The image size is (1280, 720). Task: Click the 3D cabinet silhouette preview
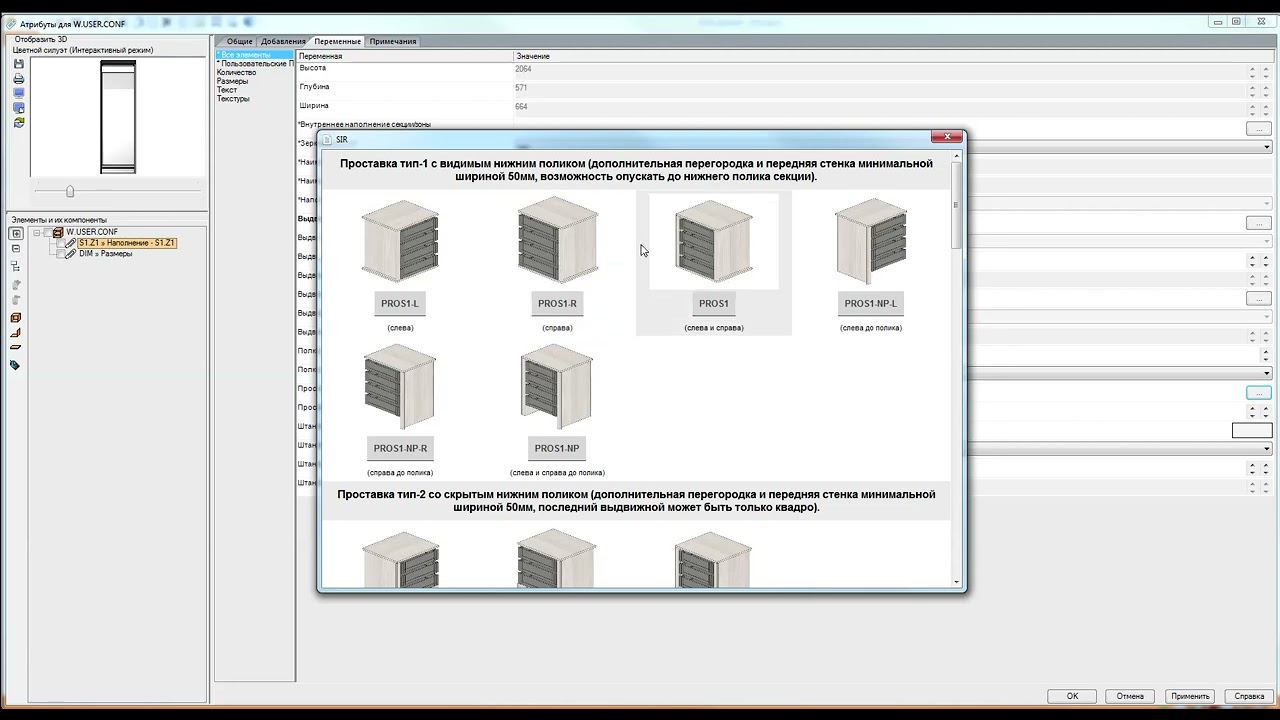pos(118,117)
